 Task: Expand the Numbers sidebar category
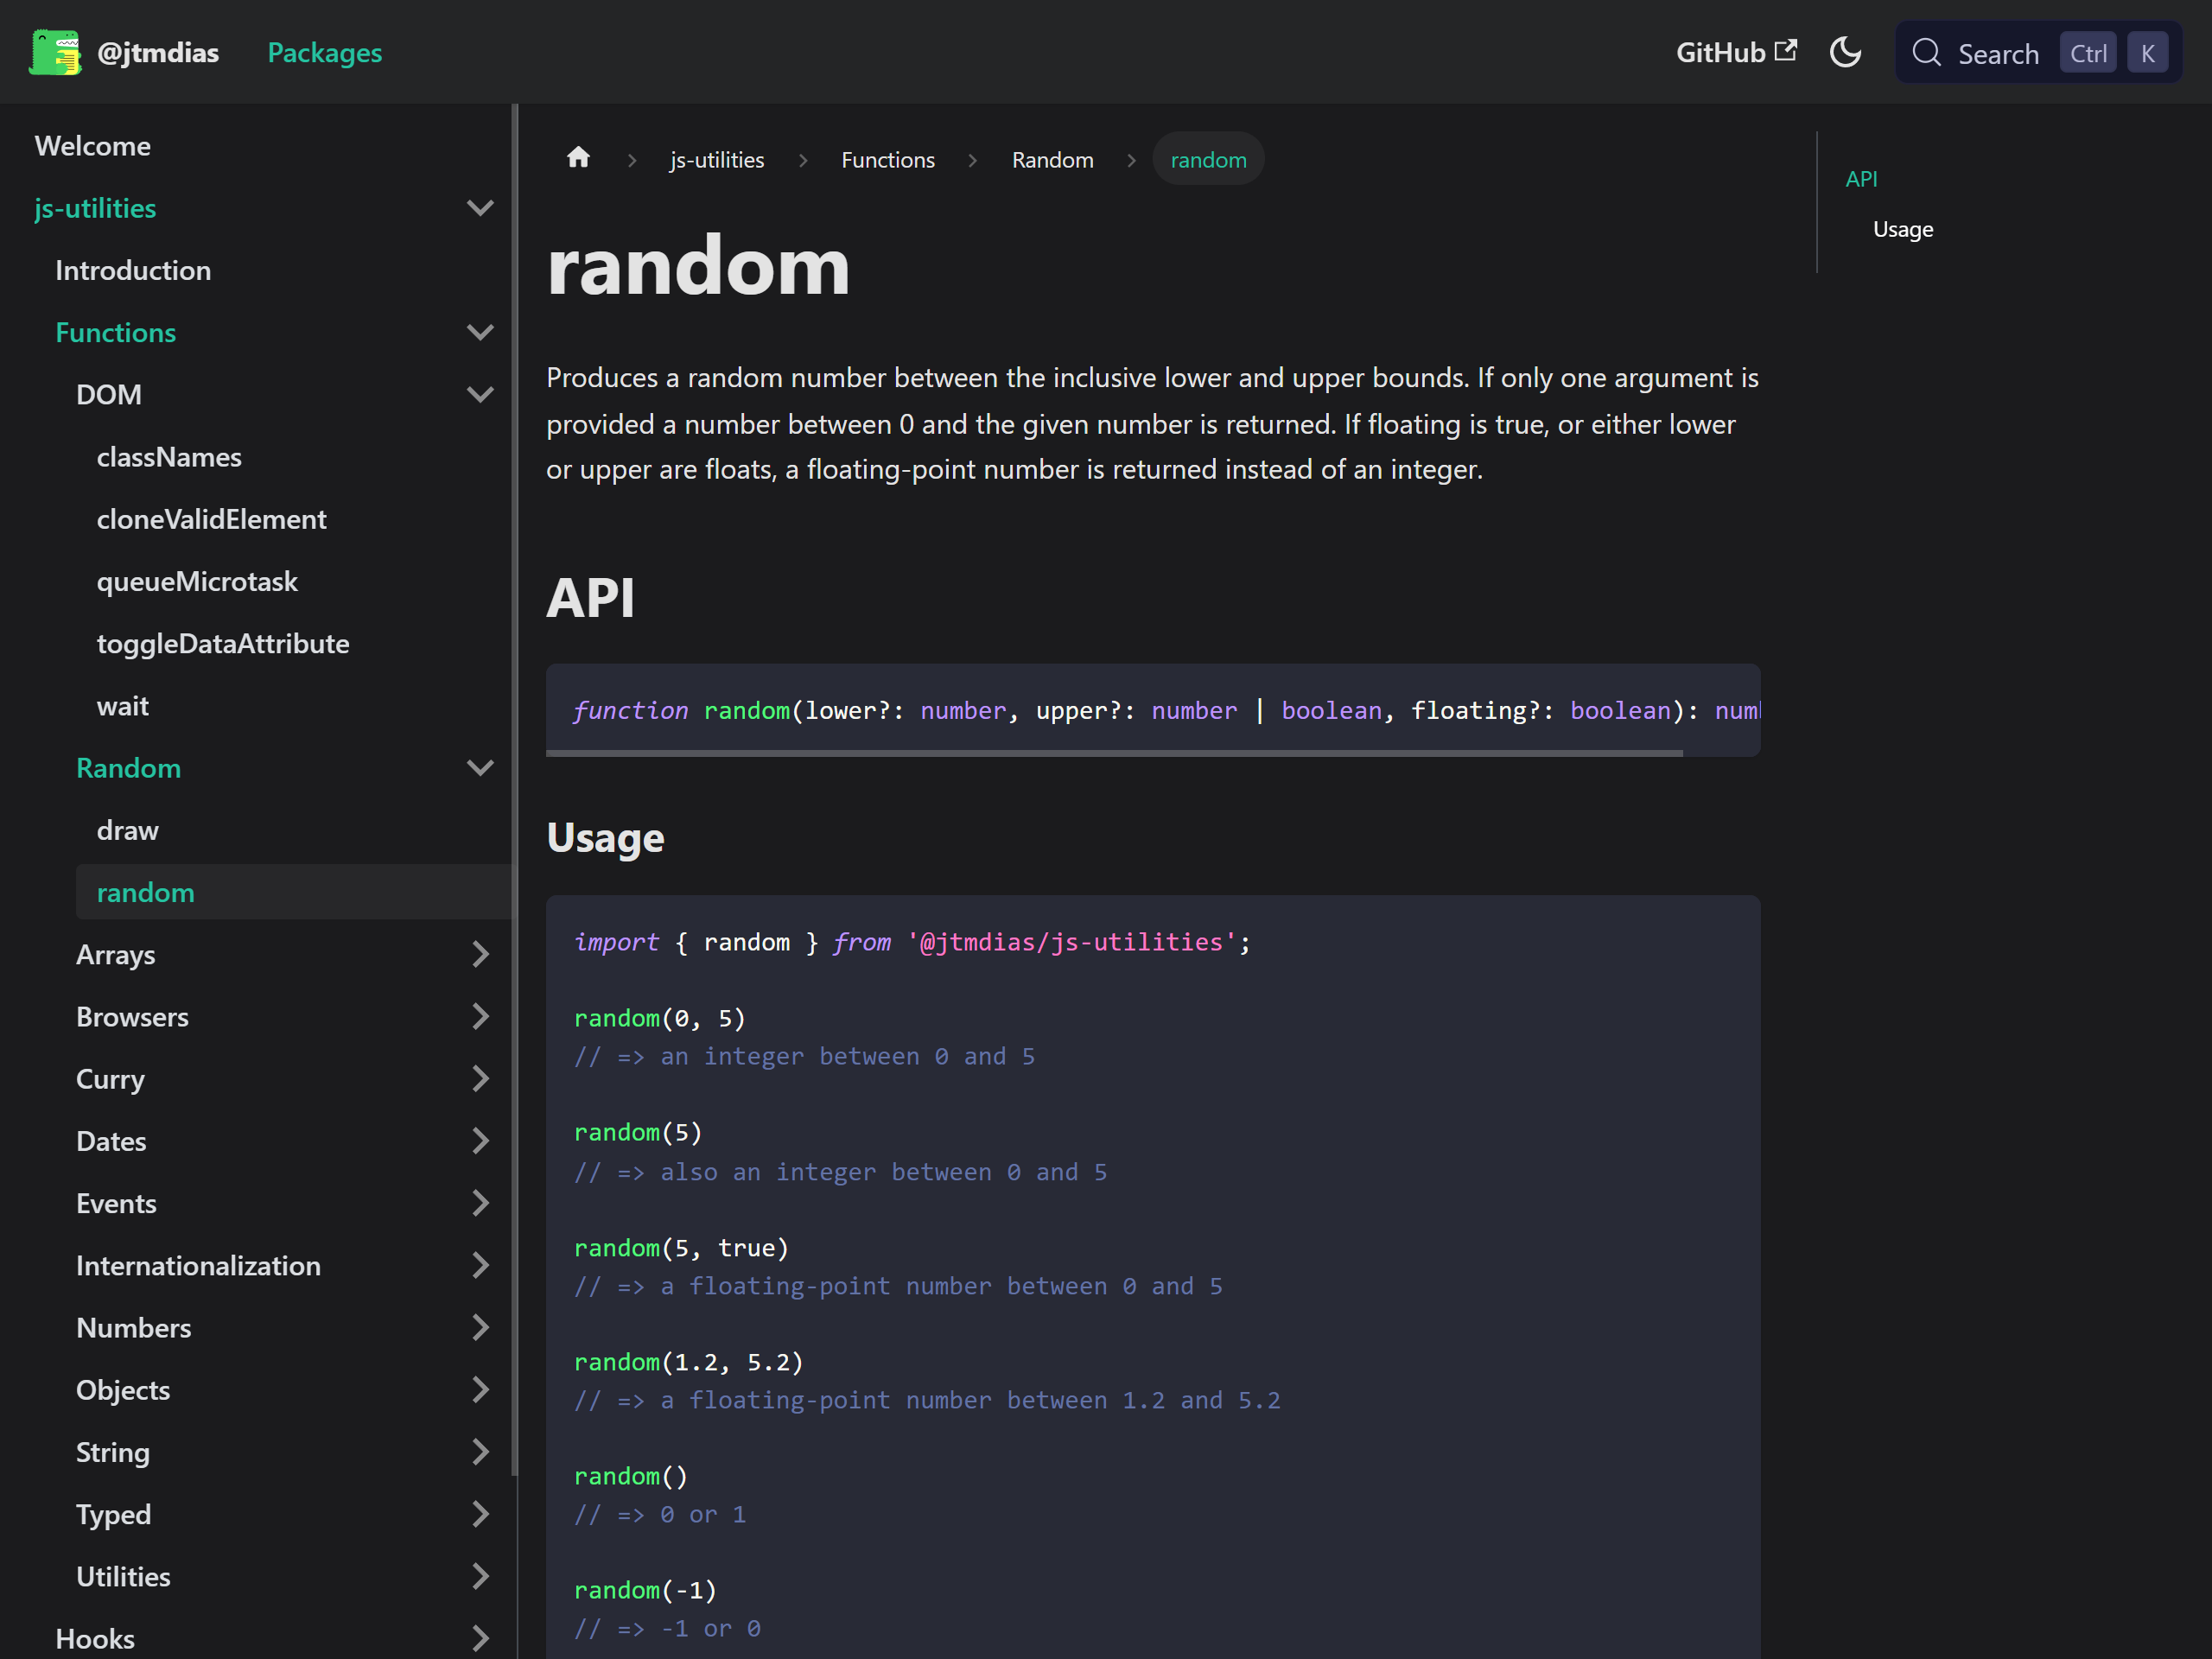point(480,1328)
